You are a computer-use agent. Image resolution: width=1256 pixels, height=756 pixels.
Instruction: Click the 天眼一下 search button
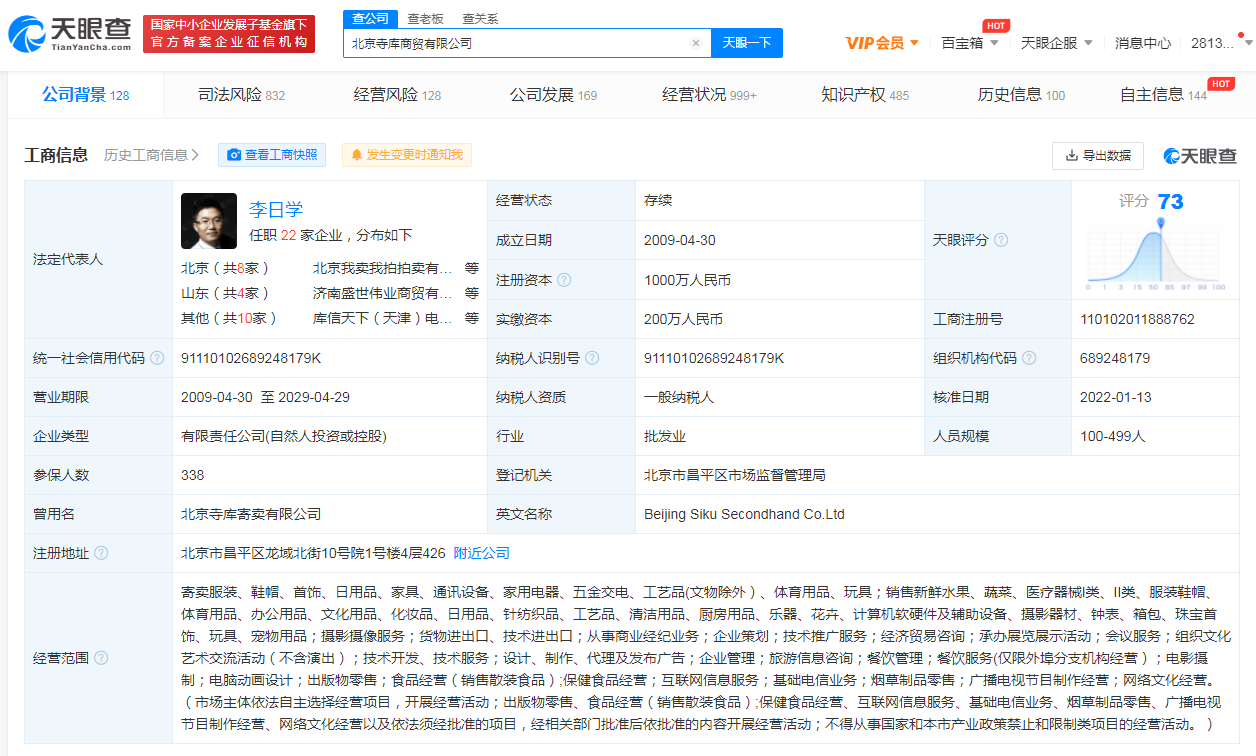point(746,43)
